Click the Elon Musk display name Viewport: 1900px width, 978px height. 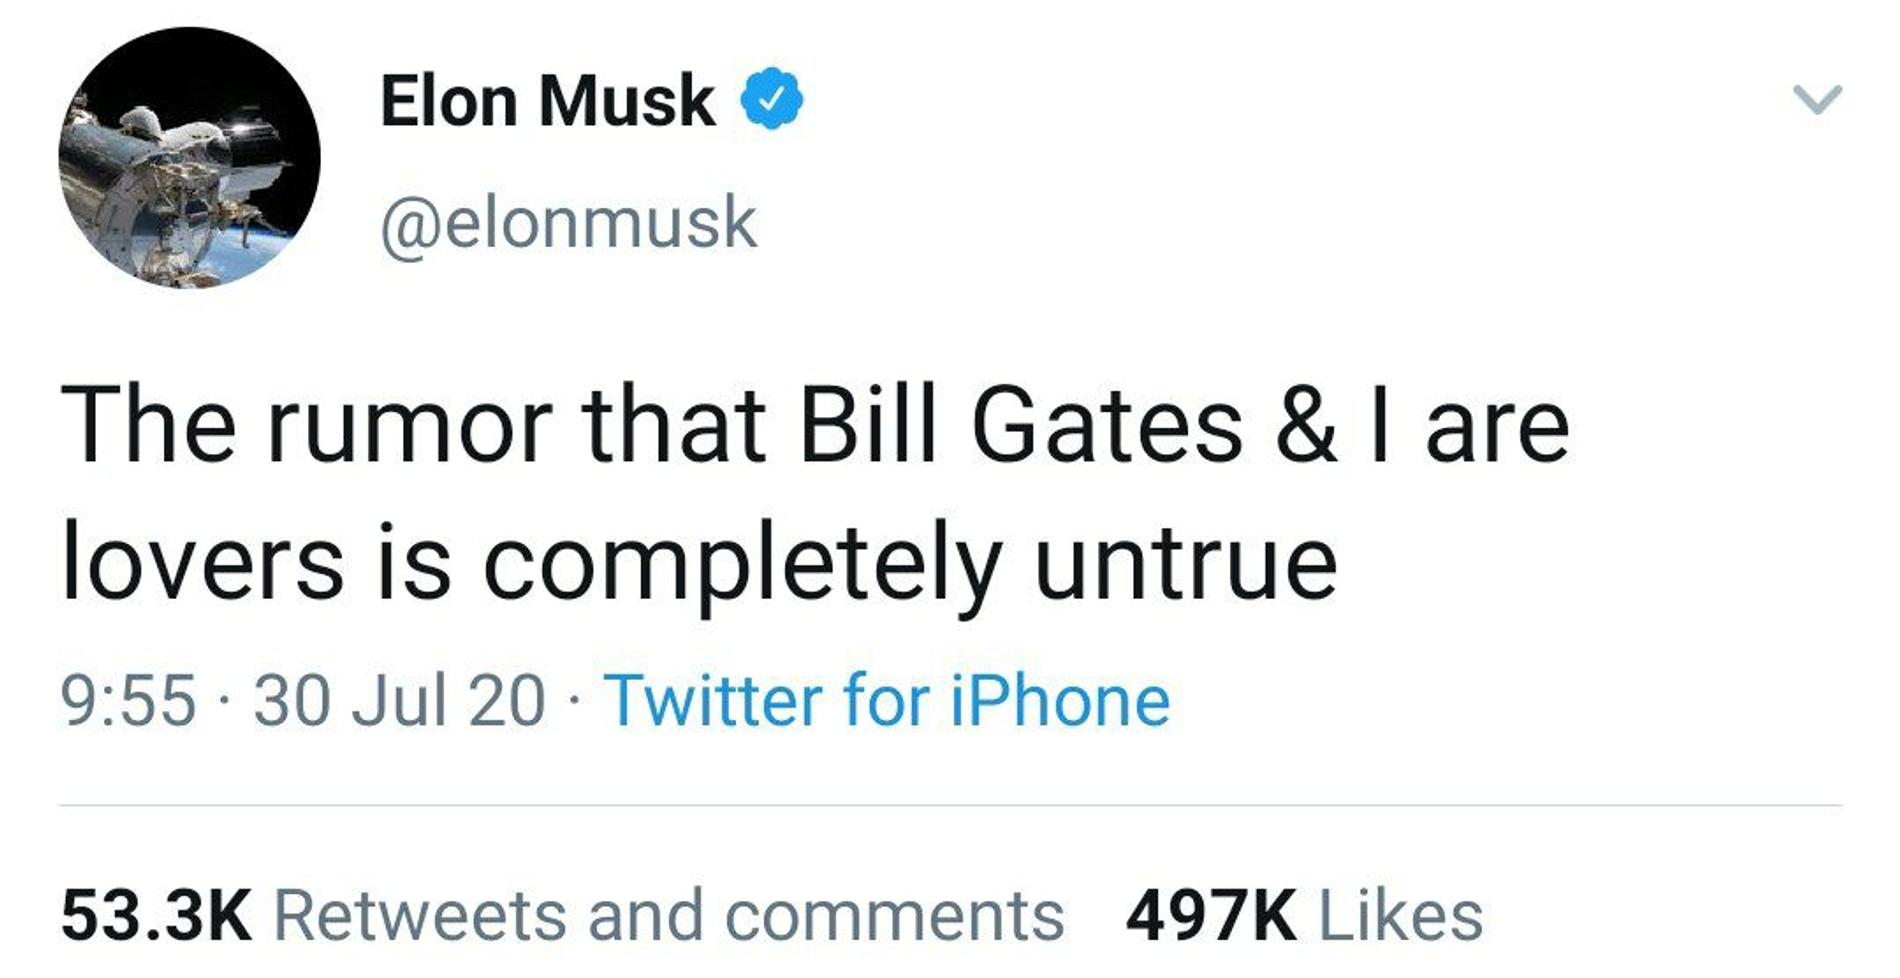pyautogui.click(x=547, y=101)
